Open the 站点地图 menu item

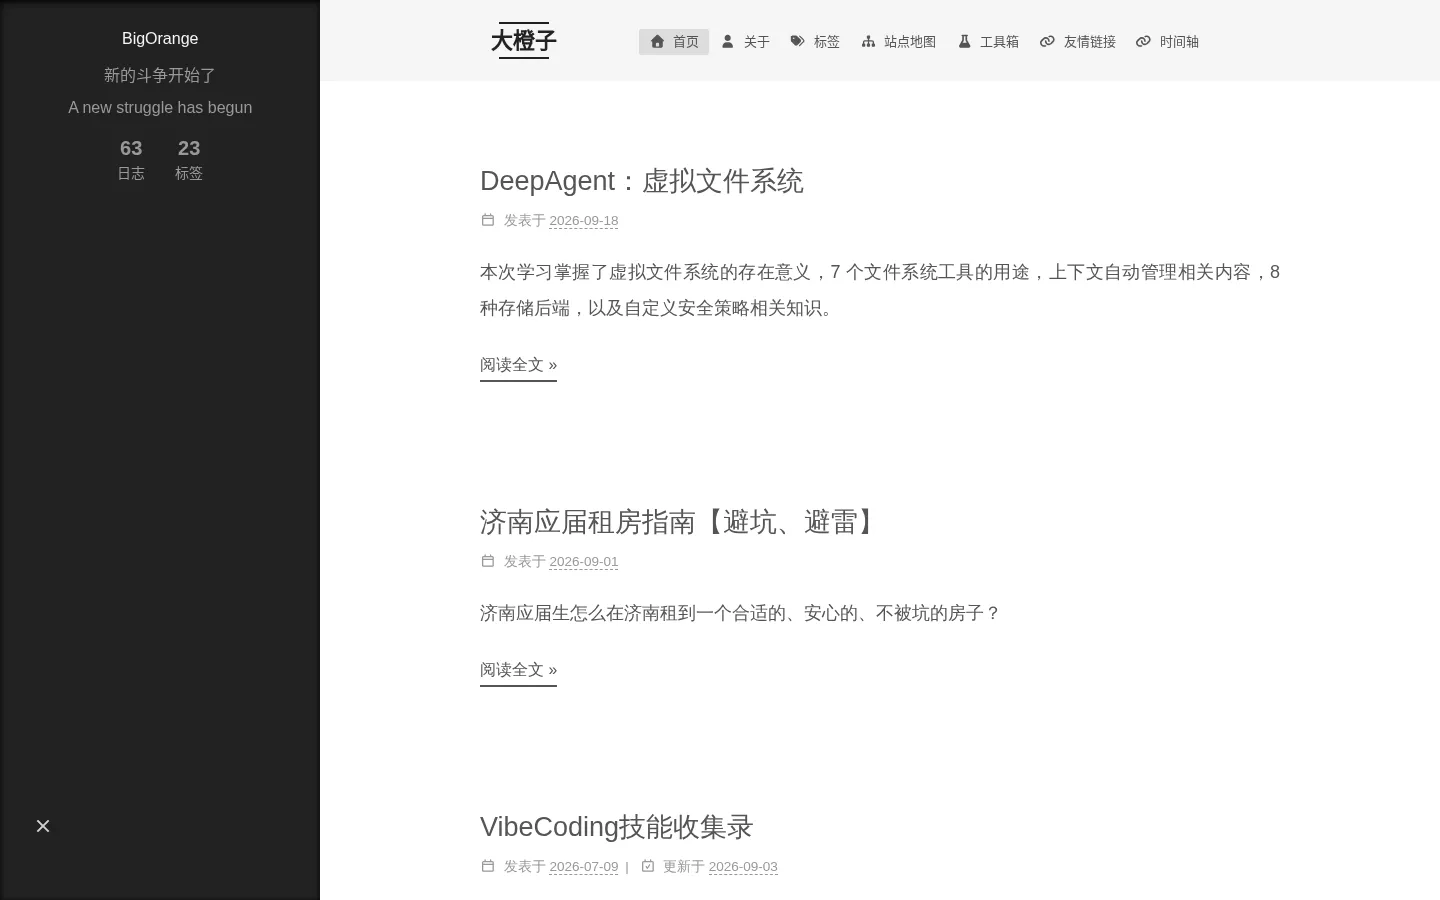898,41
